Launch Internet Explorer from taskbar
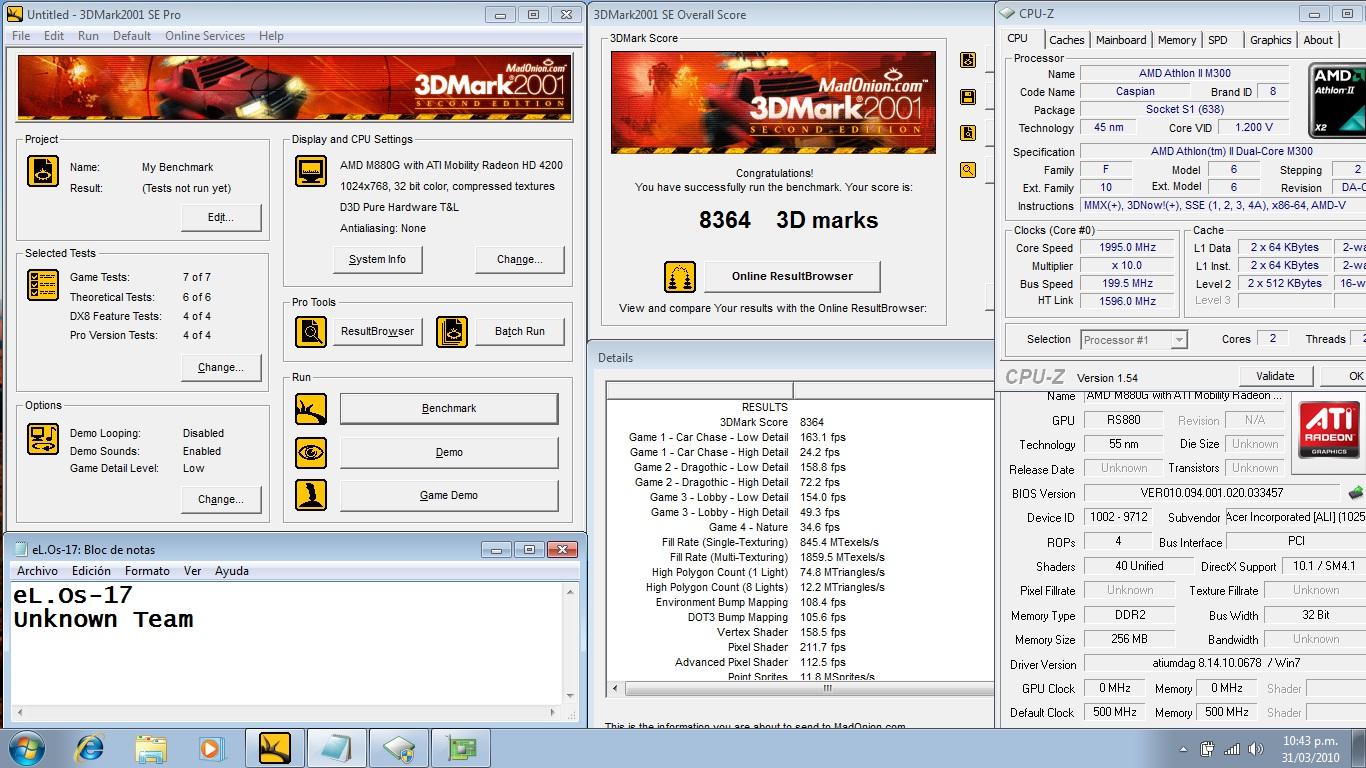Image resolution: width=1366 pixels, height=768 pixels. coord(91,748)
